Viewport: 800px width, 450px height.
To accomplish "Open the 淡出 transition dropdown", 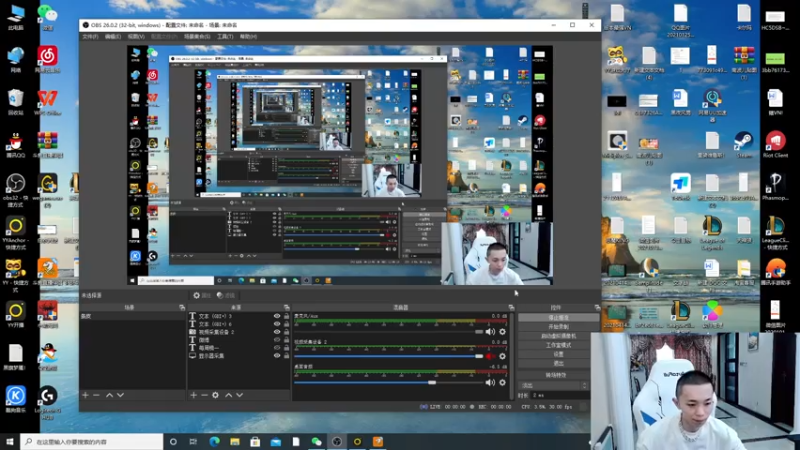I will click(x=554, y=386).
